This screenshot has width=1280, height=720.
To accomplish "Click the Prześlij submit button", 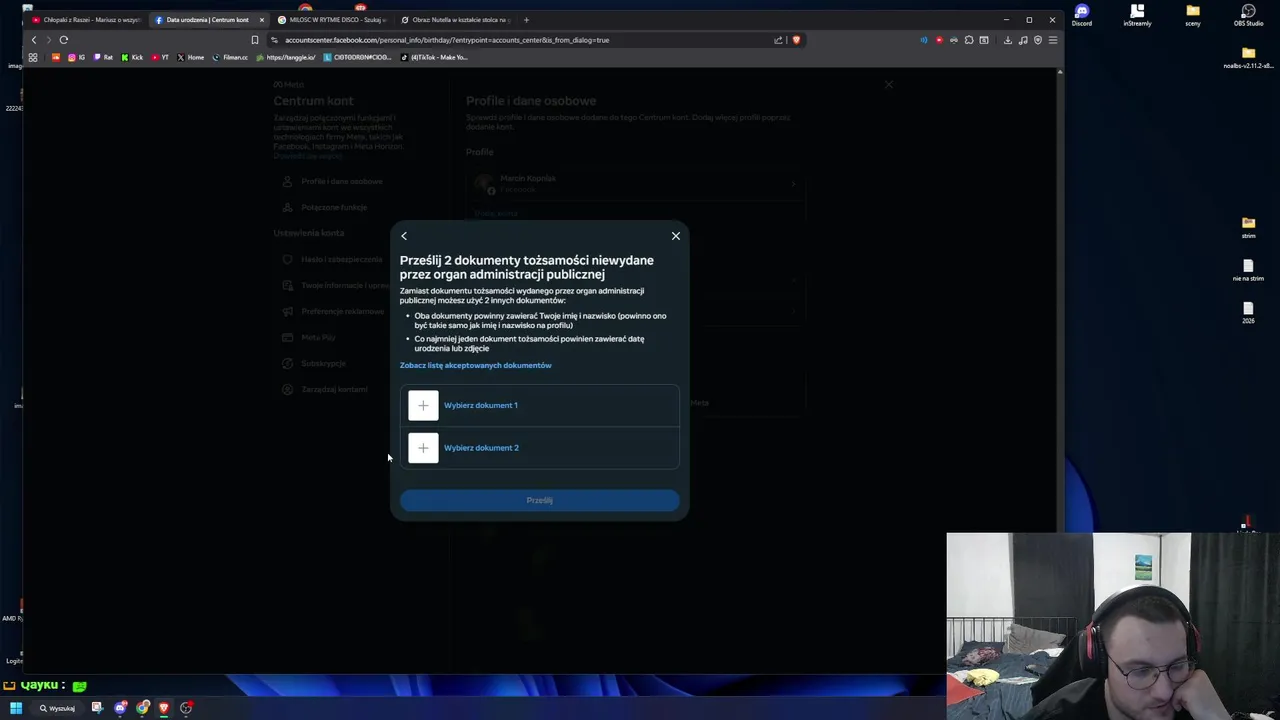I will pyautogui.click(x=540, y=500).
